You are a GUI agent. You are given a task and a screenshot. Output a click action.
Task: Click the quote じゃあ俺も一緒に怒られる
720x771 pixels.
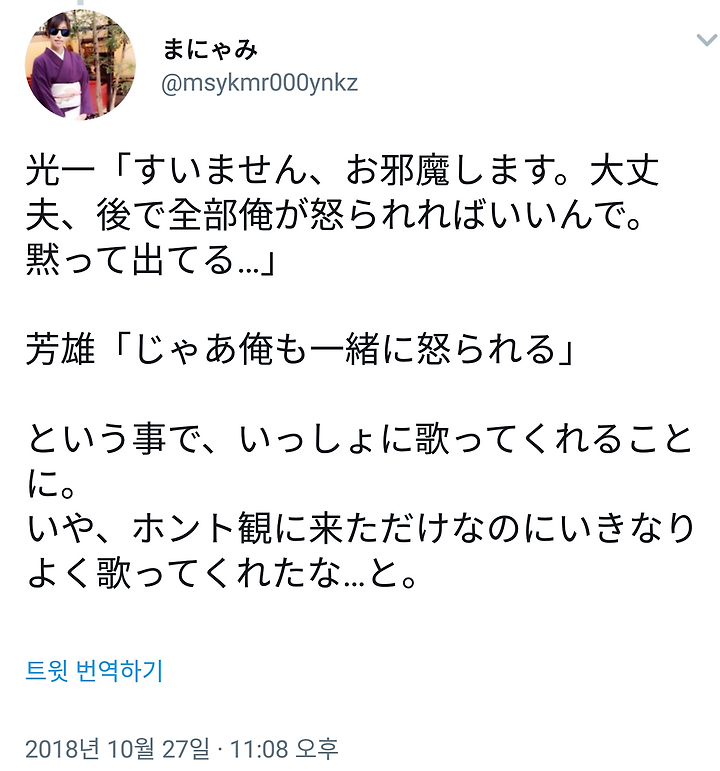[x=346, y=349]
